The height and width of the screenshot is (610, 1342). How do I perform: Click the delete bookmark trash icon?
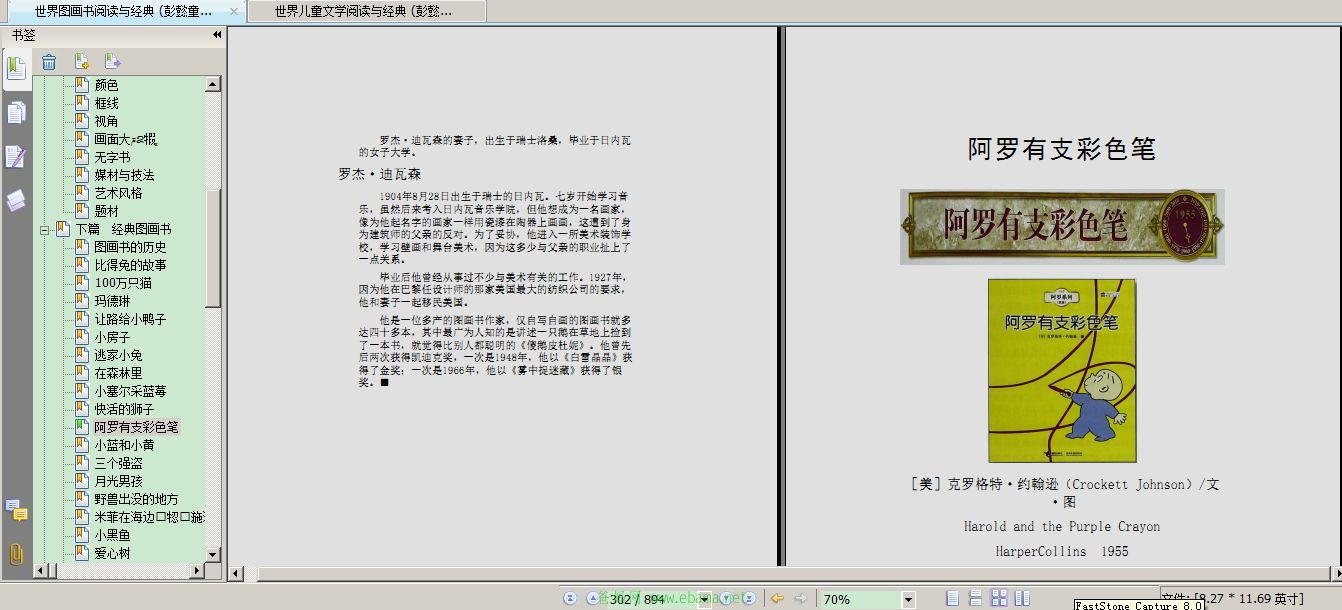coord(49,62)
